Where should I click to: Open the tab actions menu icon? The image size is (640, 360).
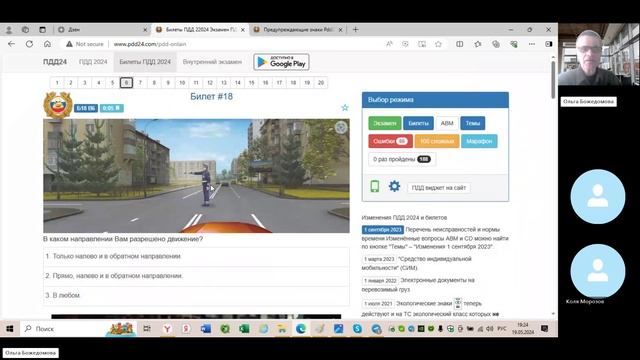click(x=42, y=29)
